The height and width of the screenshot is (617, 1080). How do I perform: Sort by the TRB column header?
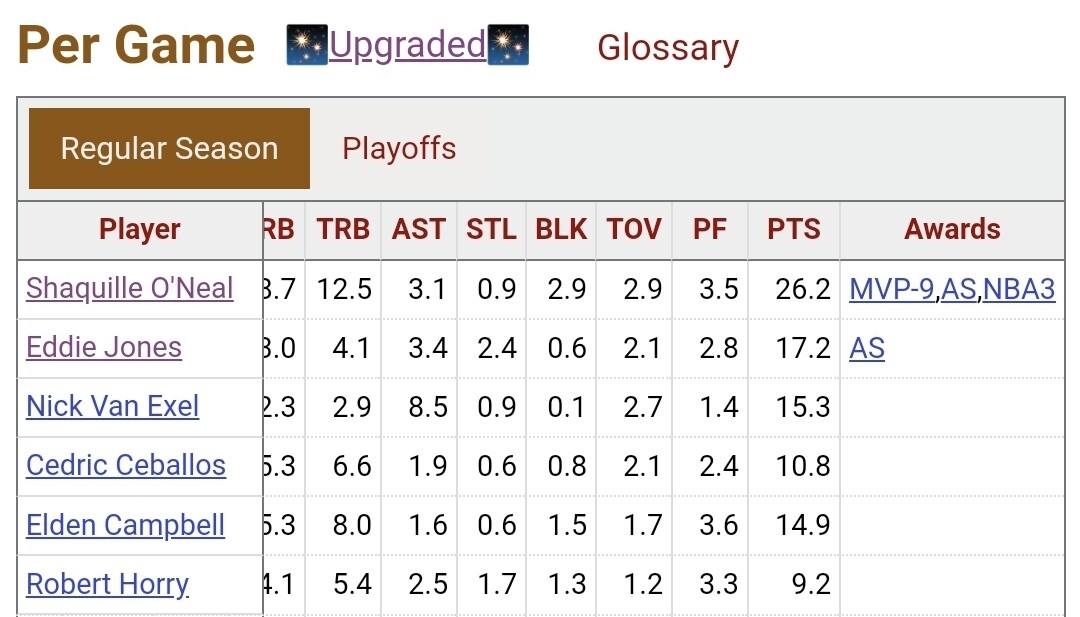[343, 229]
